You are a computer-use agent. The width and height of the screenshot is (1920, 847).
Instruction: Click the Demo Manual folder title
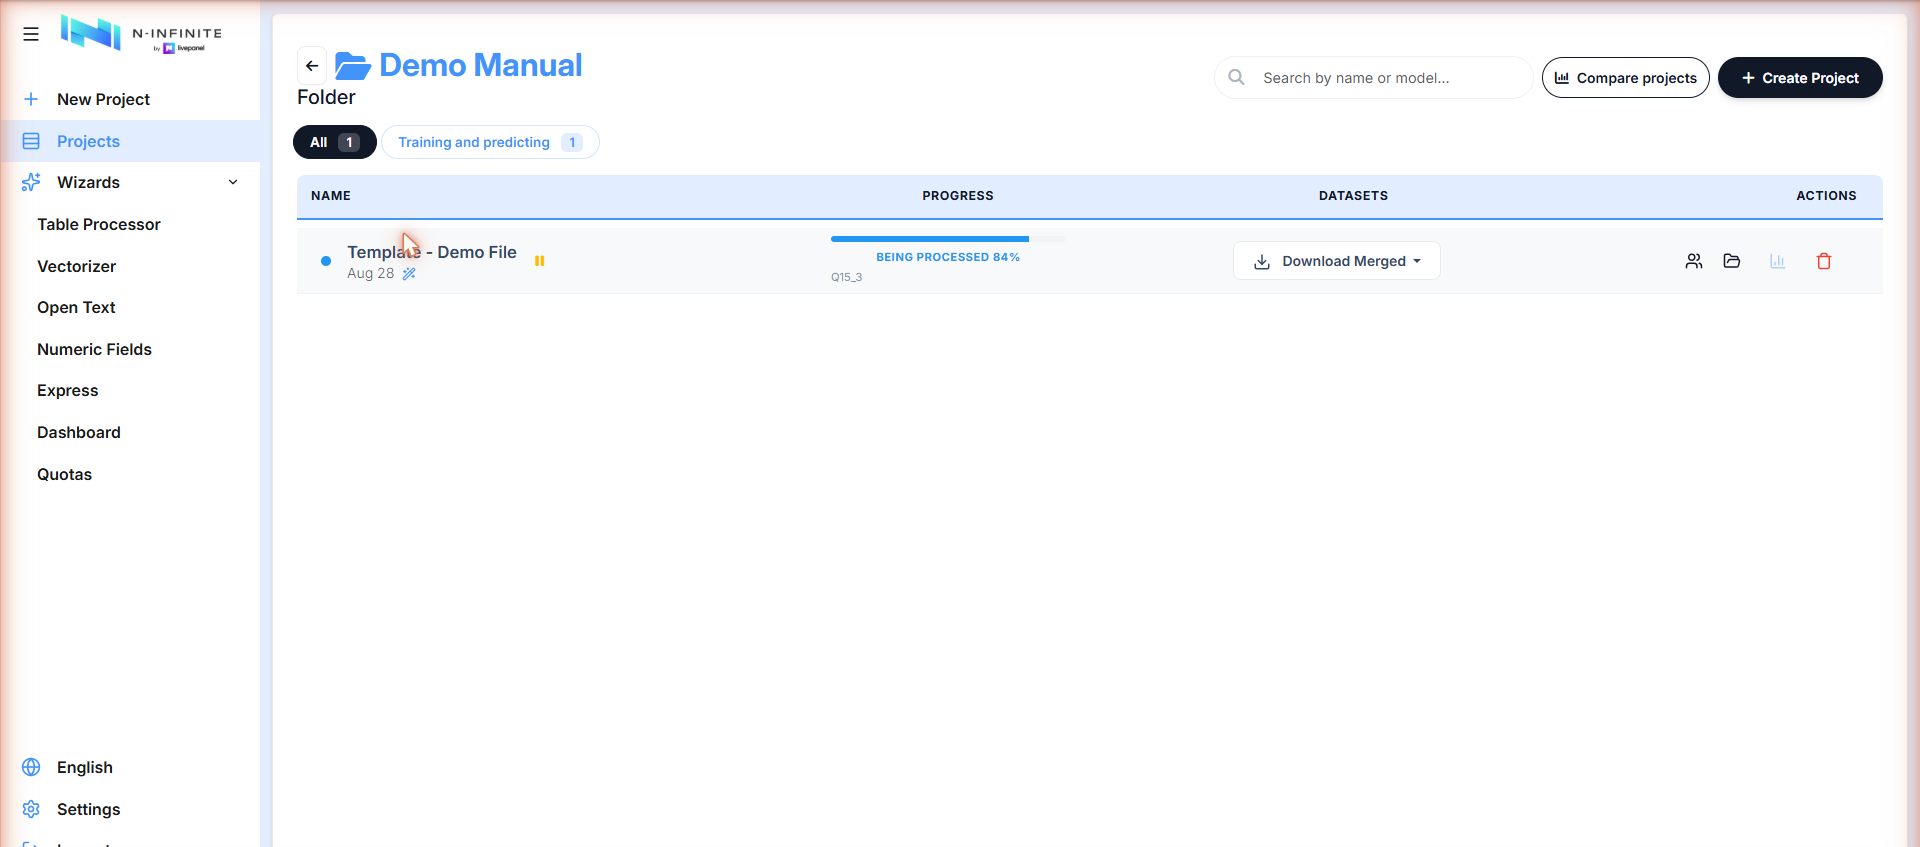coord(480,65)
